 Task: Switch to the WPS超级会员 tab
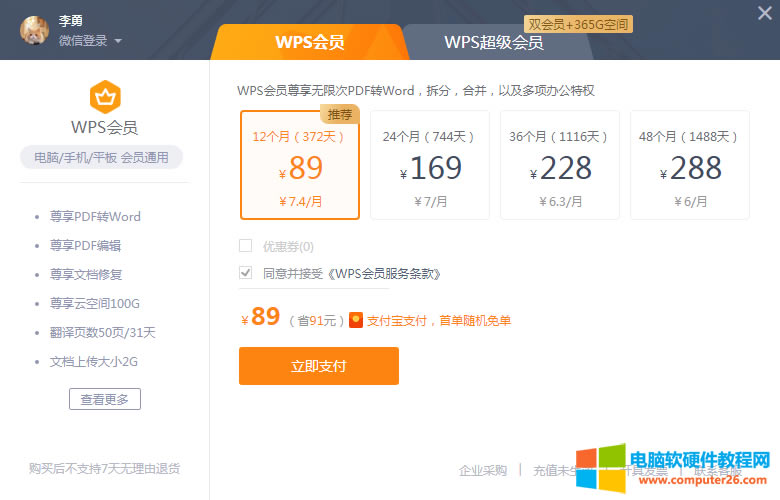(494, 43)
